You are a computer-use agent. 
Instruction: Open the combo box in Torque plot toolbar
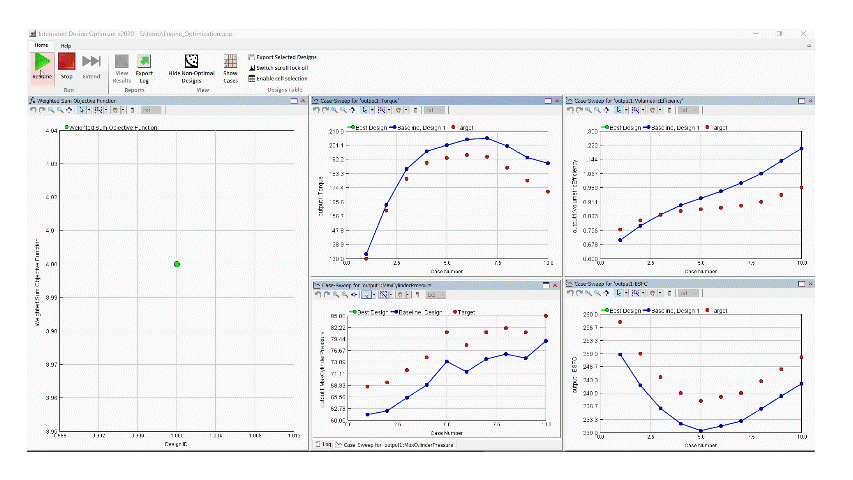(x=434, y=110)
